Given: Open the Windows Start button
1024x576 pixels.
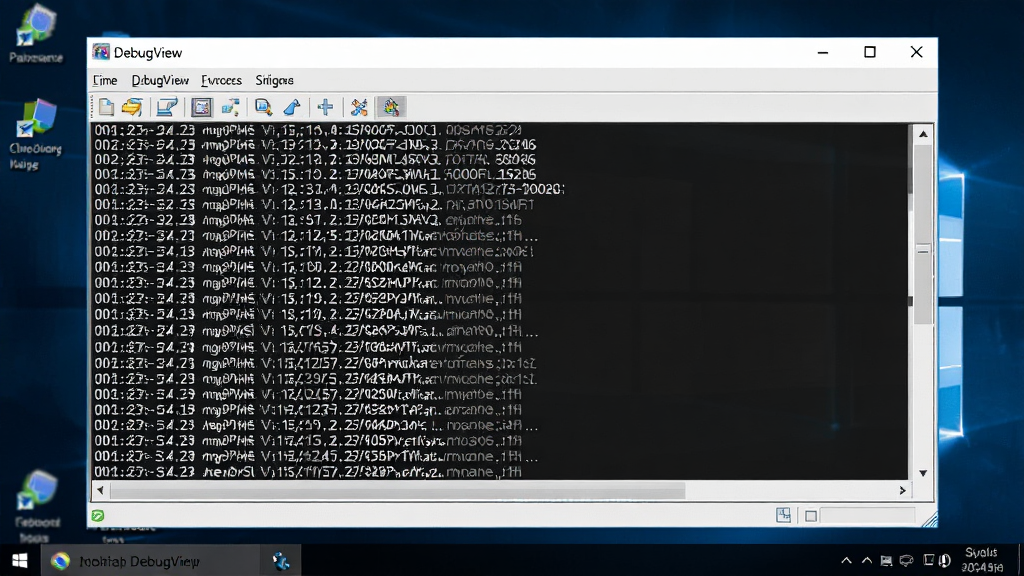Looking at the screenshot, I should 20,561.
